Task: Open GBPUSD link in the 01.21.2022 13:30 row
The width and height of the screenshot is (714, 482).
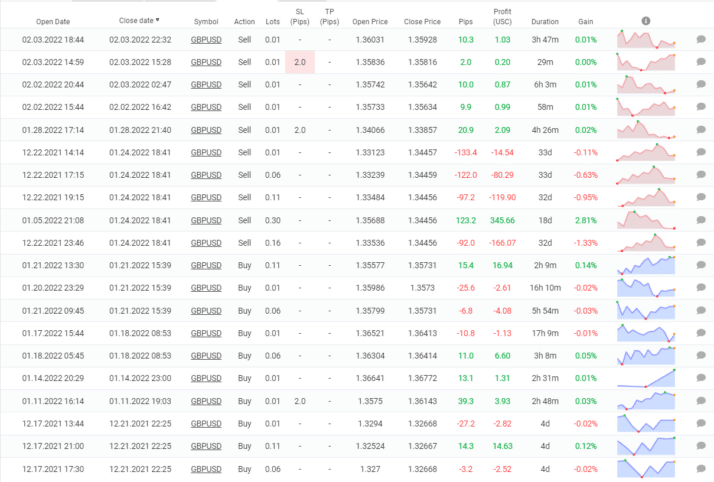Action: [x=206, y=265]
